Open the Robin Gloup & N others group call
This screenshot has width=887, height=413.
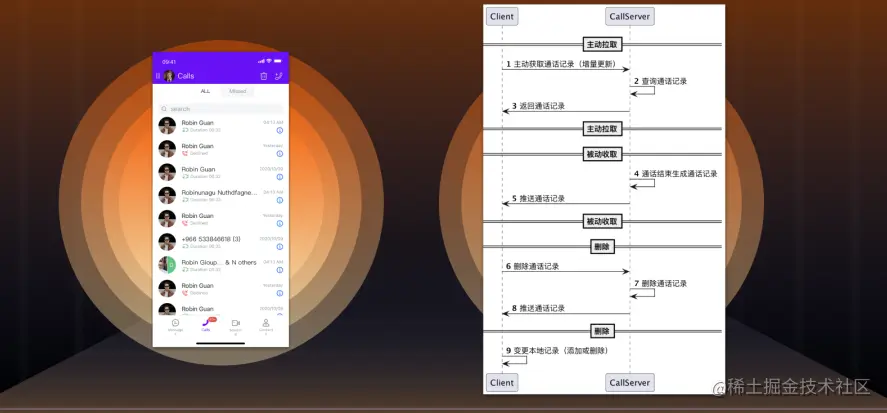221,265
